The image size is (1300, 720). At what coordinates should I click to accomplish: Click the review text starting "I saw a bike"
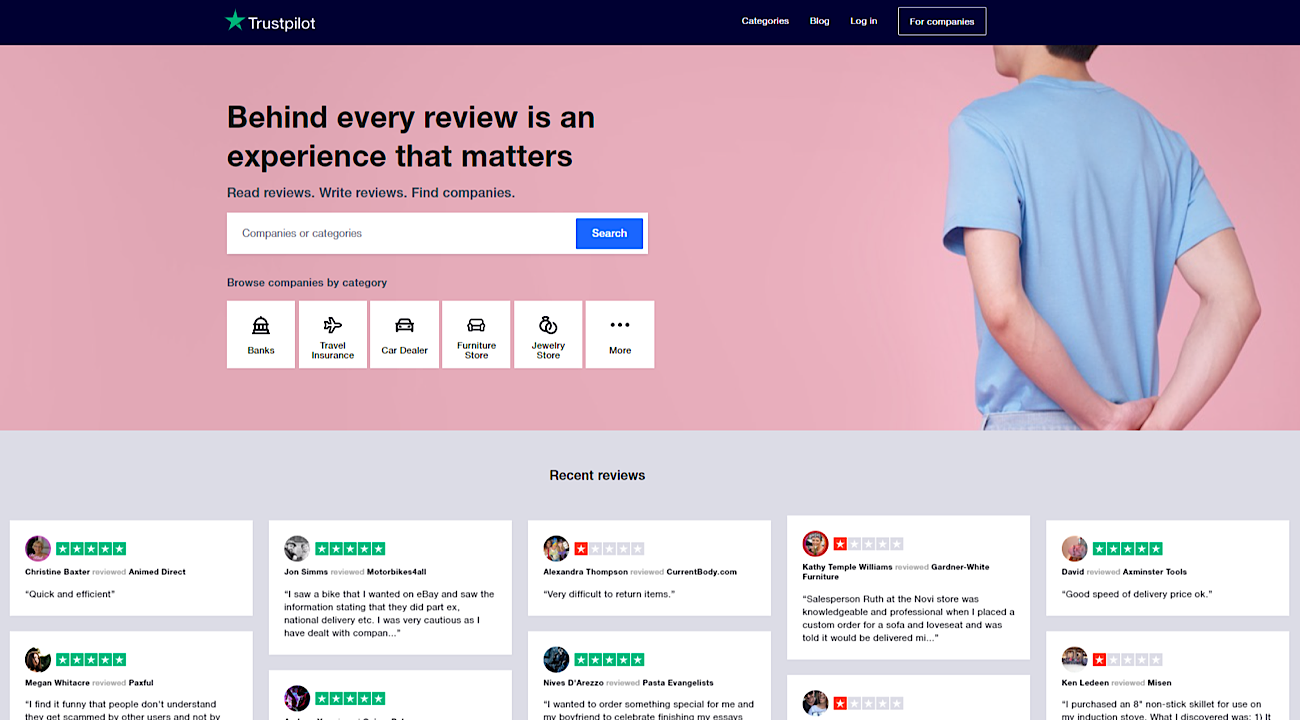click(x=389, y=613)
